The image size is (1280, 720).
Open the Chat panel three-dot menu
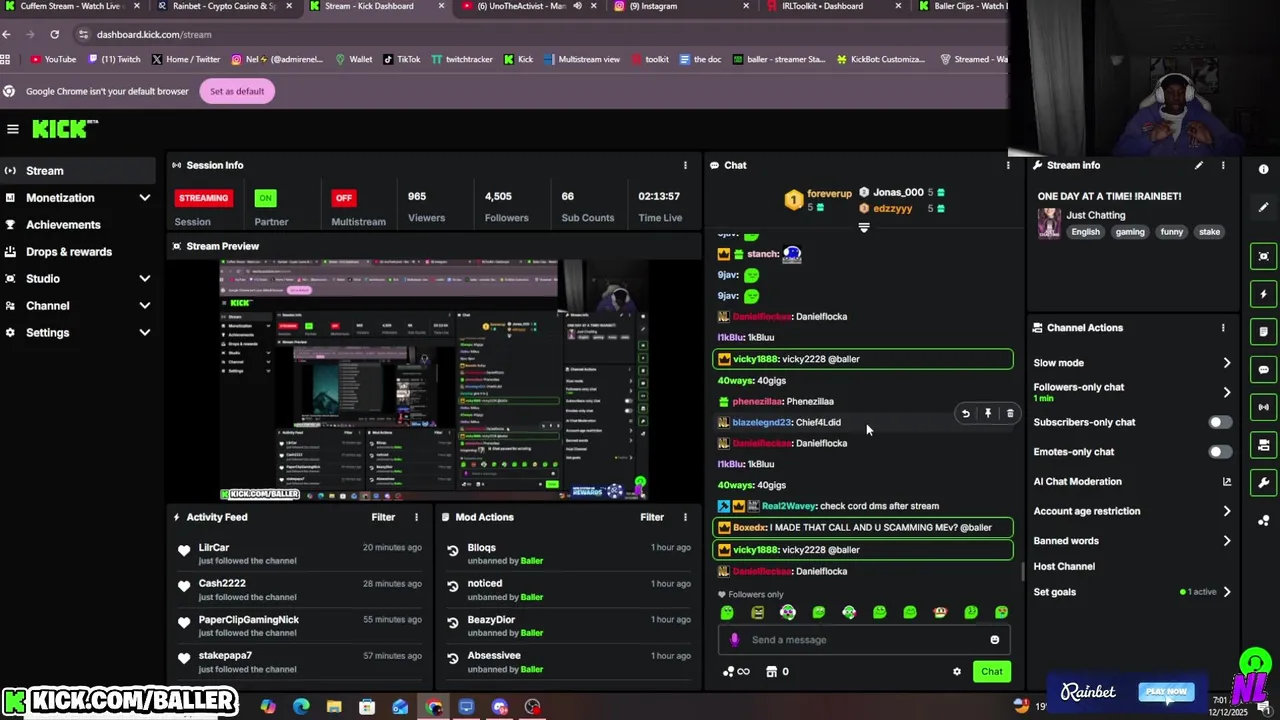(1008, 165)
